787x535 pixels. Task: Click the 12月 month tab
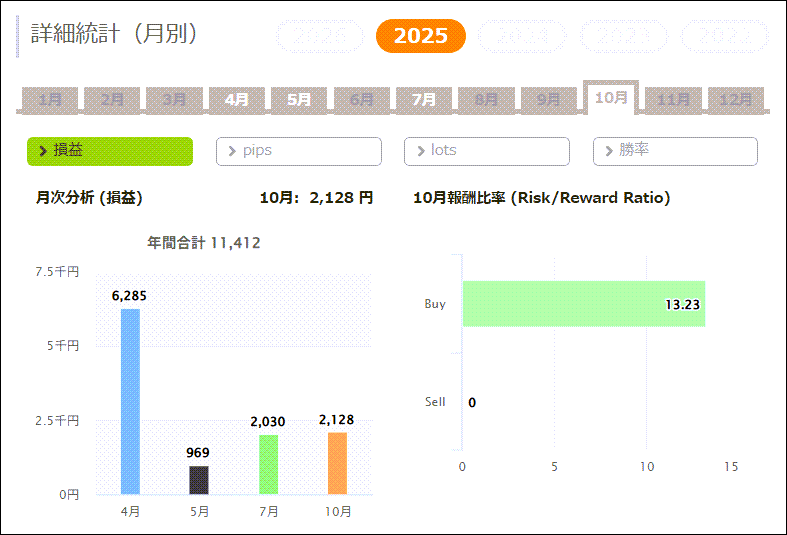click(736, 99)
